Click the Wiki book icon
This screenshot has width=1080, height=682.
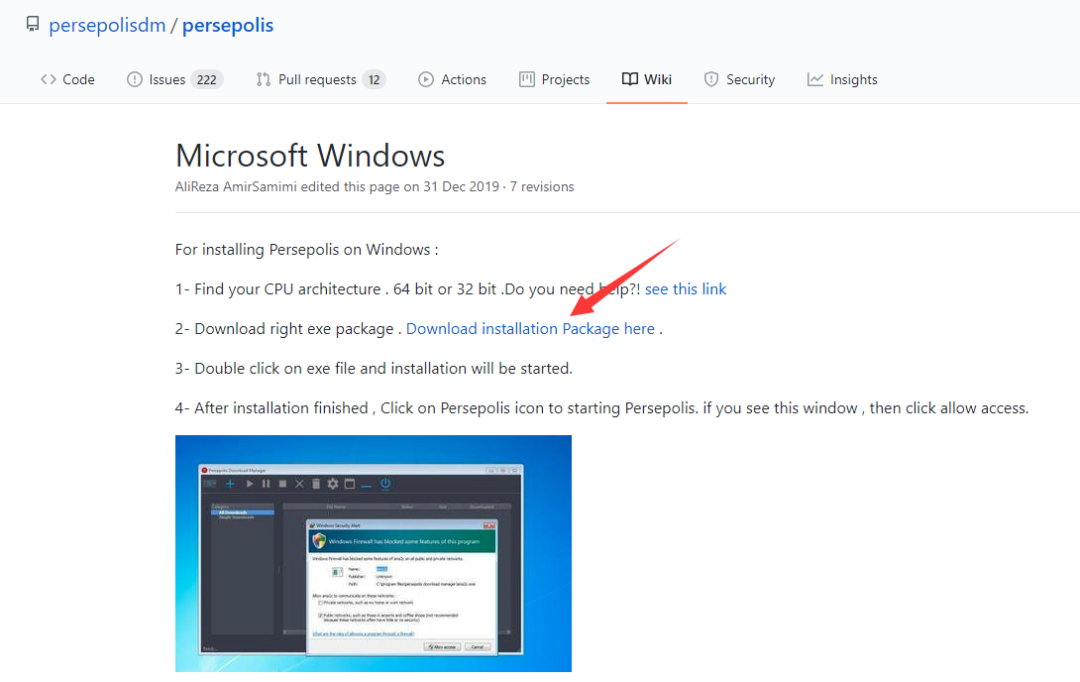[x=630, y=79]
